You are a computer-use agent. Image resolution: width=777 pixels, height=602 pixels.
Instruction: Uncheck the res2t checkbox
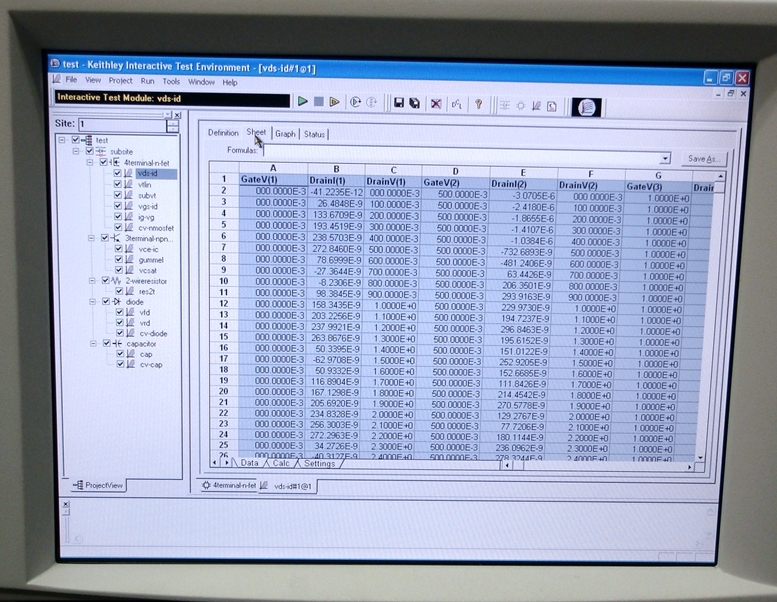pyautogui.click(x=119, y=291)
